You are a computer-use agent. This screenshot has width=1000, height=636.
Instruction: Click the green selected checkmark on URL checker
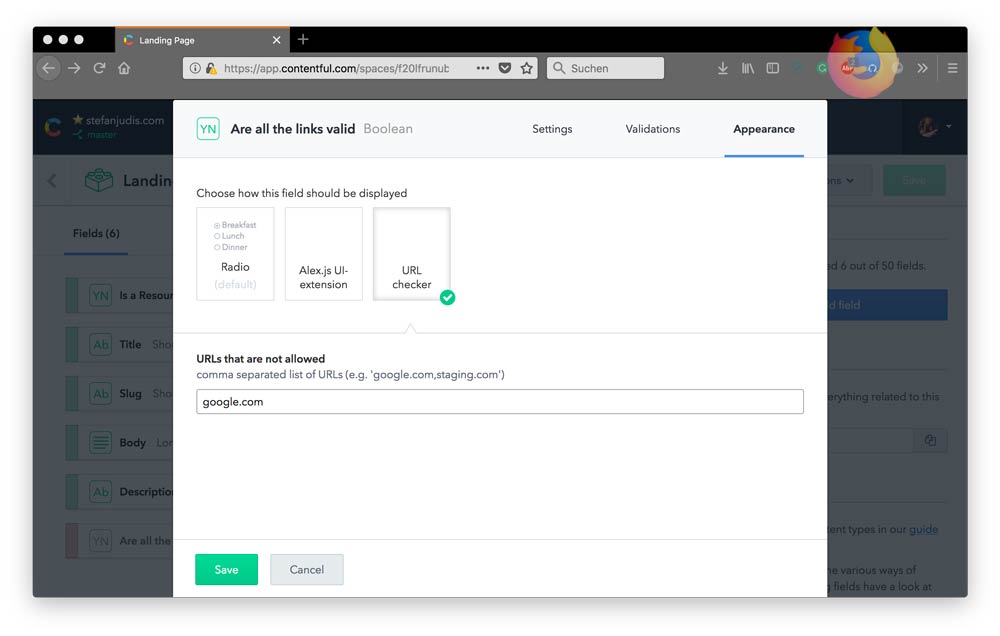tap(448, 297)
